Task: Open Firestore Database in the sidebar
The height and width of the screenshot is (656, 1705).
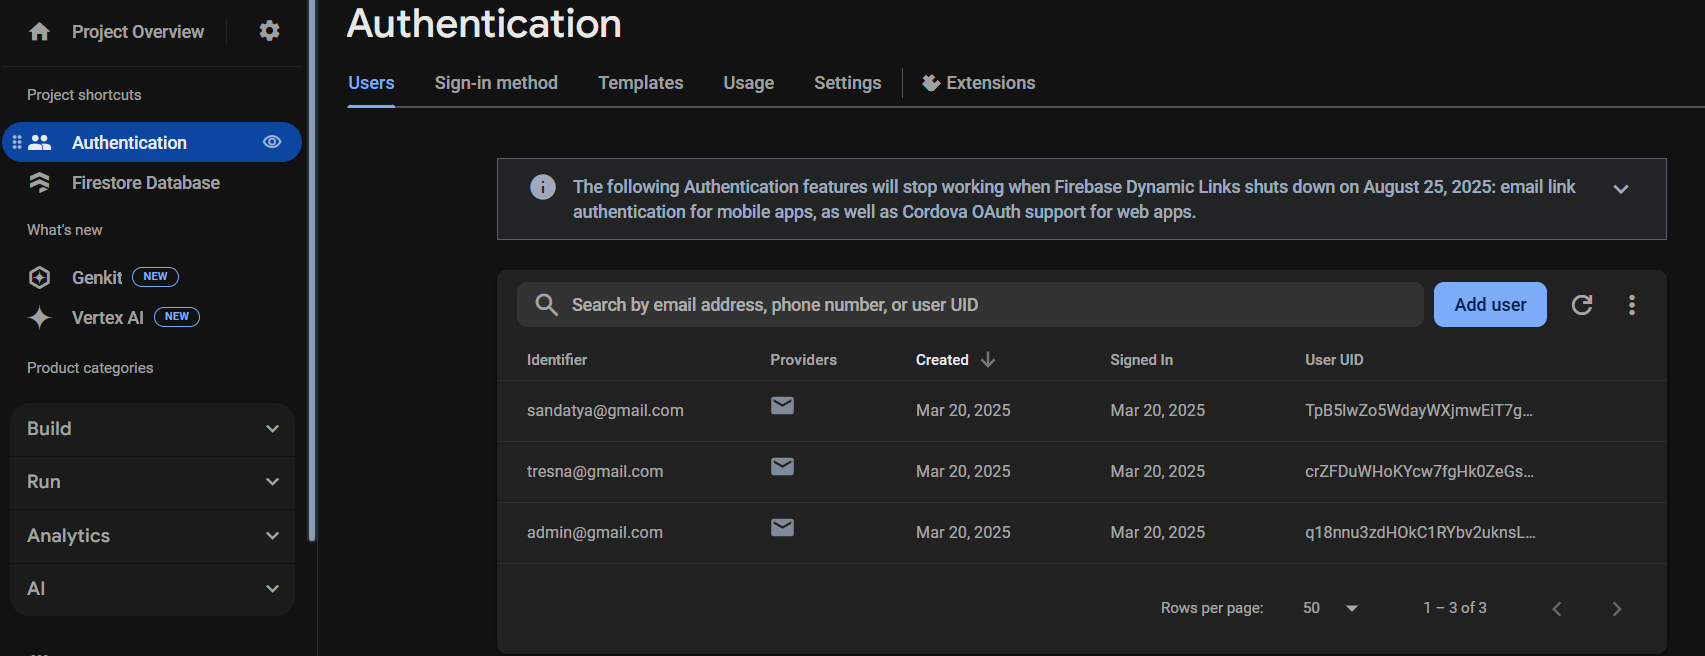Action: click(x=146, y=183)
